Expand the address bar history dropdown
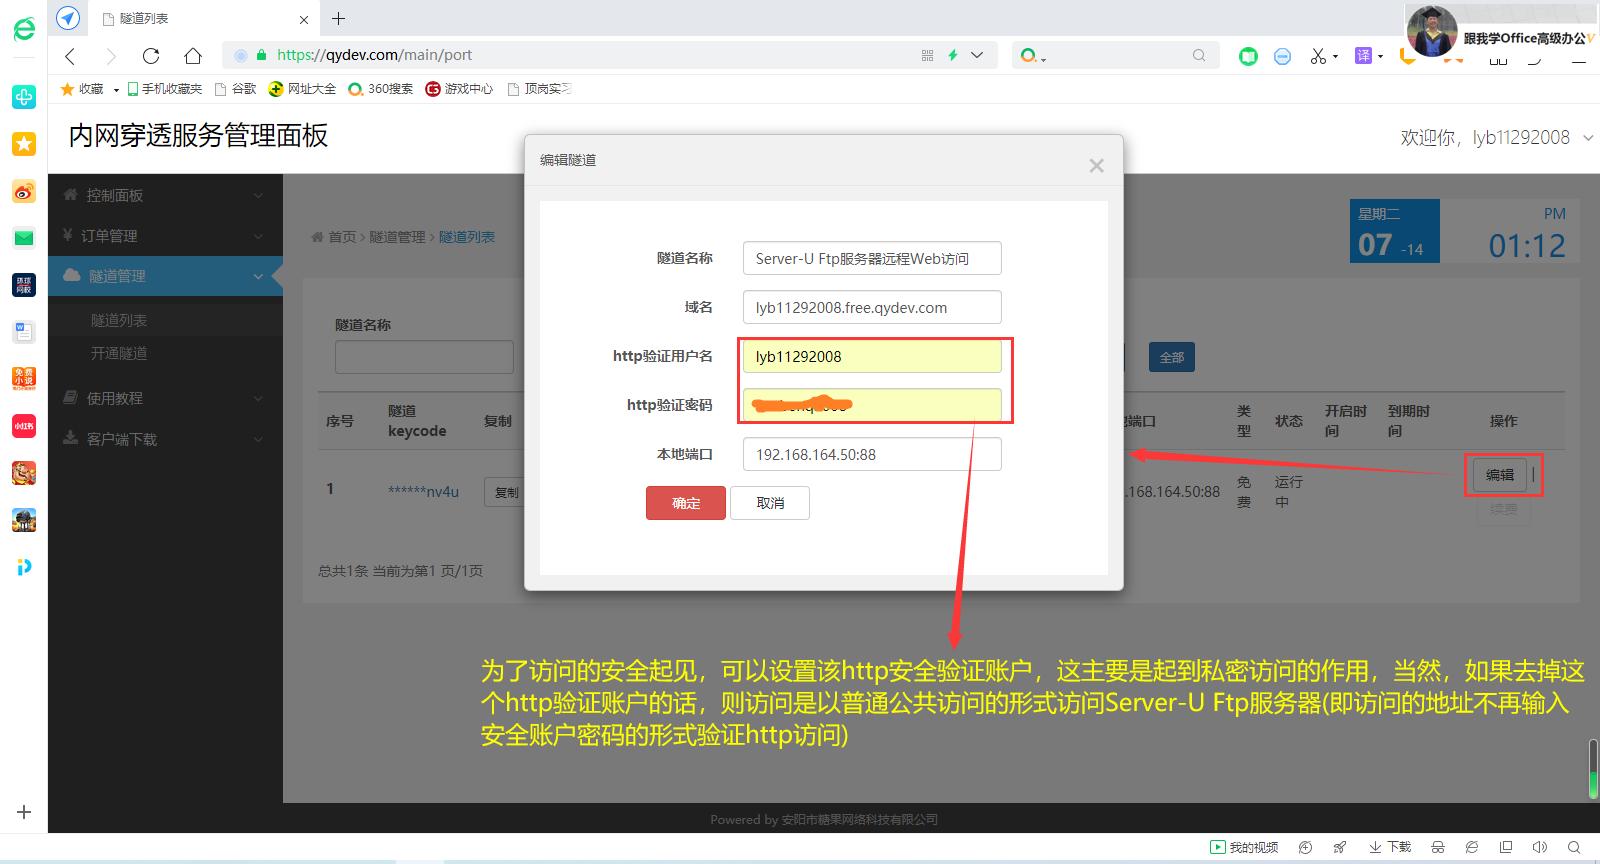The image size is (1600, 864). pyautogui.click(x=977, y=55)
